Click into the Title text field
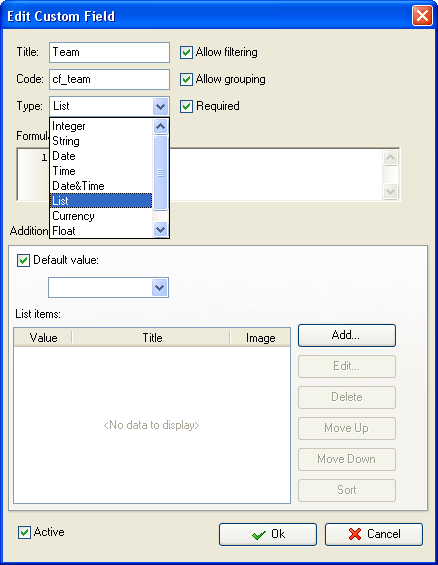This screenshot has height=565, width=438. point(110,52)
